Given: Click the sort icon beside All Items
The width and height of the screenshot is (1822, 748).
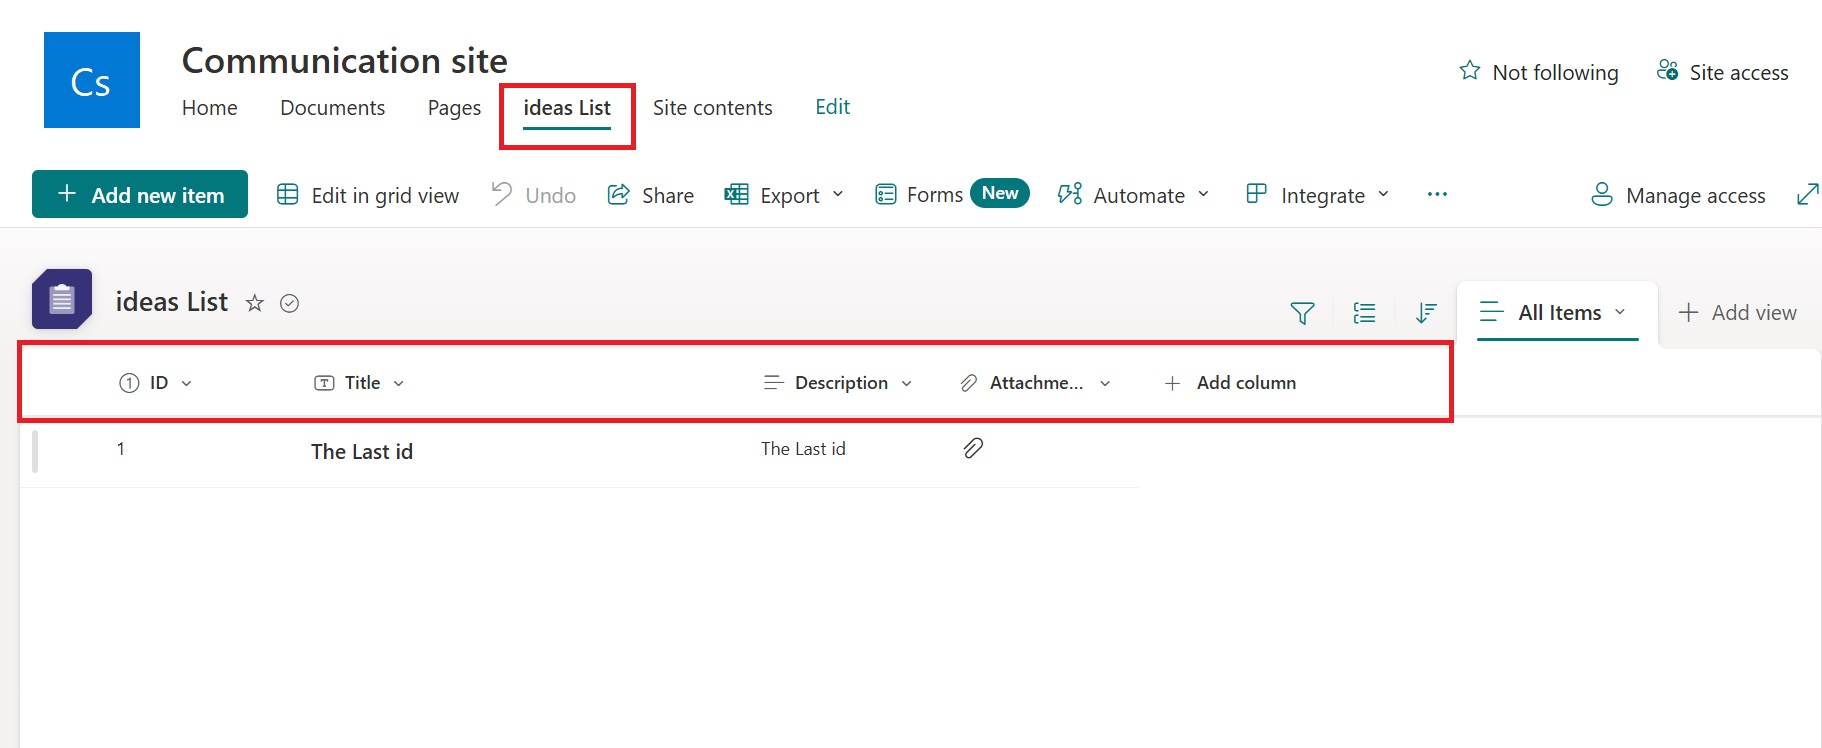Looking at the screenshot, I should point(1426,313).
